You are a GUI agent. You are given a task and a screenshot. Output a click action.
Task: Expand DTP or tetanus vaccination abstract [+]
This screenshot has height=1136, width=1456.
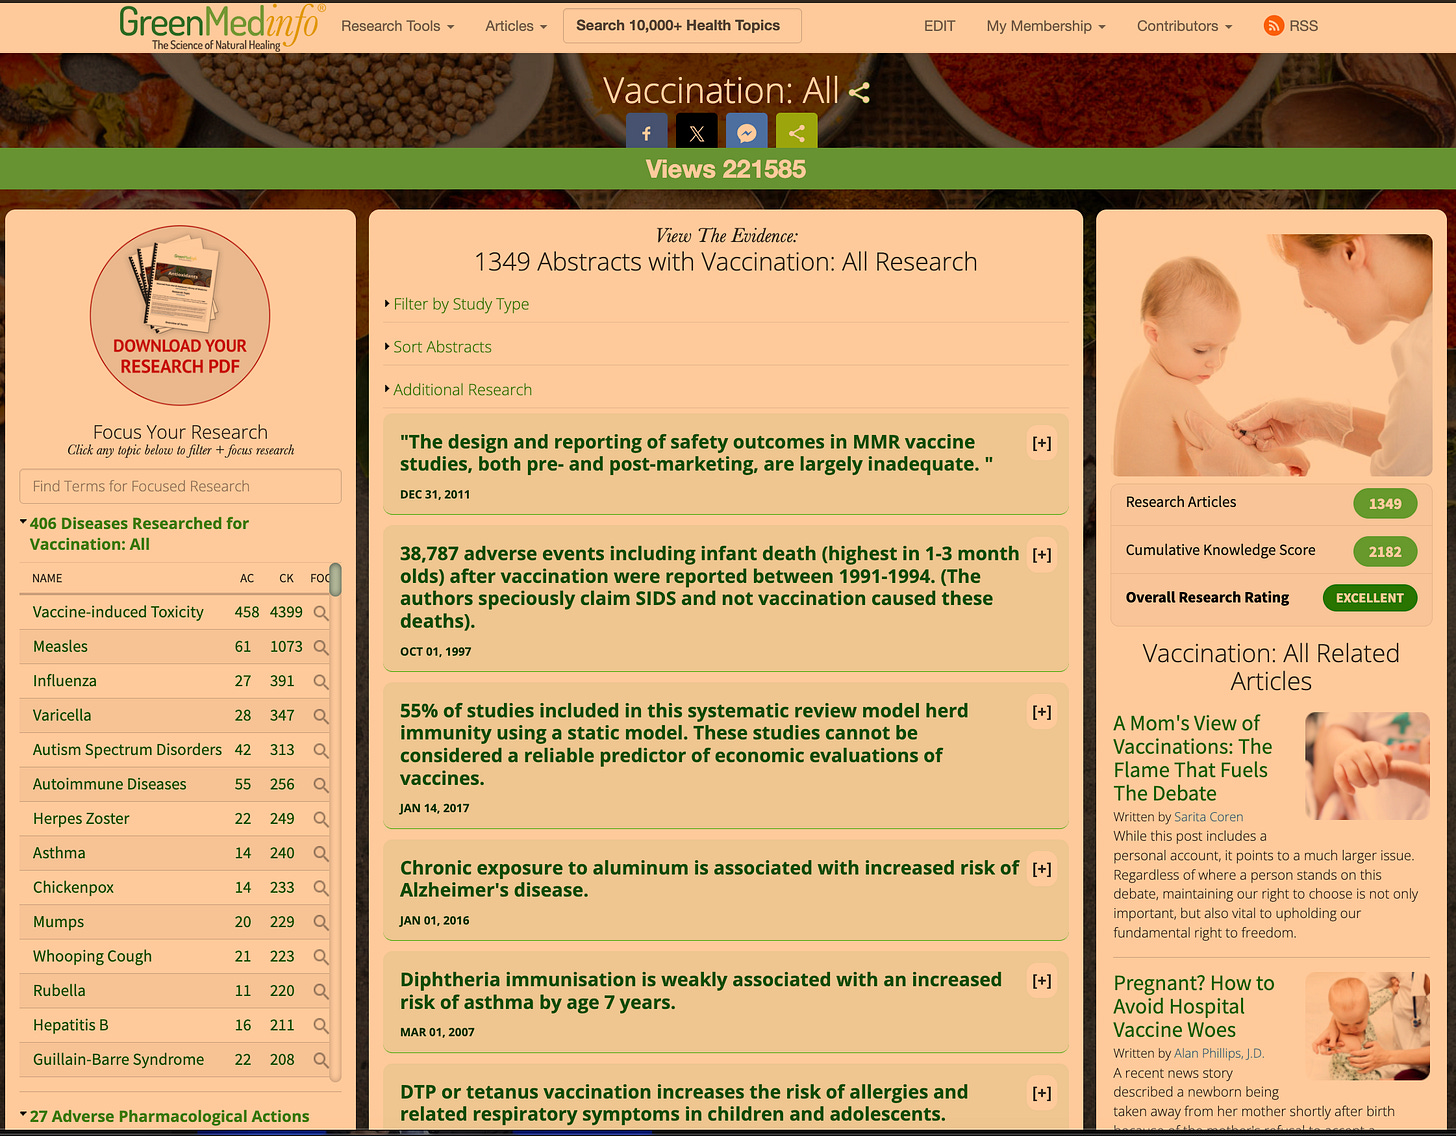(1042, 1093)
